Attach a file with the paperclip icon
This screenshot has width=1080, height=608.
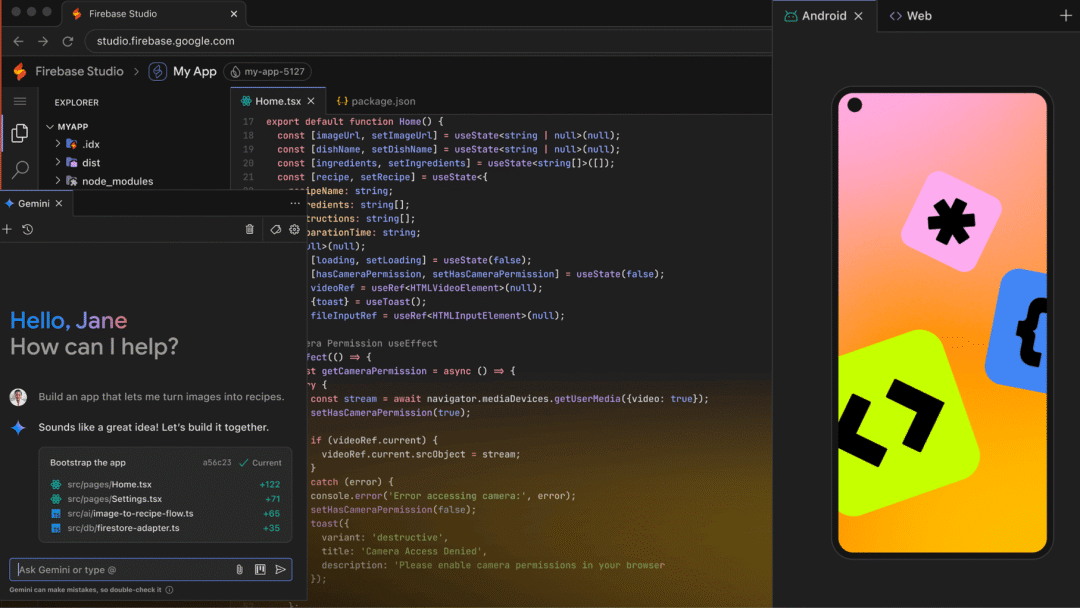[x=240, y=569]
